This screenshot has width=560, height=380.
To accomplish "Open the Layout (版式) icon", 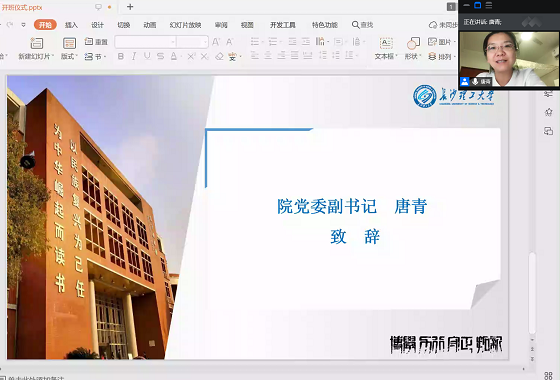I will click(x=69, y=43).
